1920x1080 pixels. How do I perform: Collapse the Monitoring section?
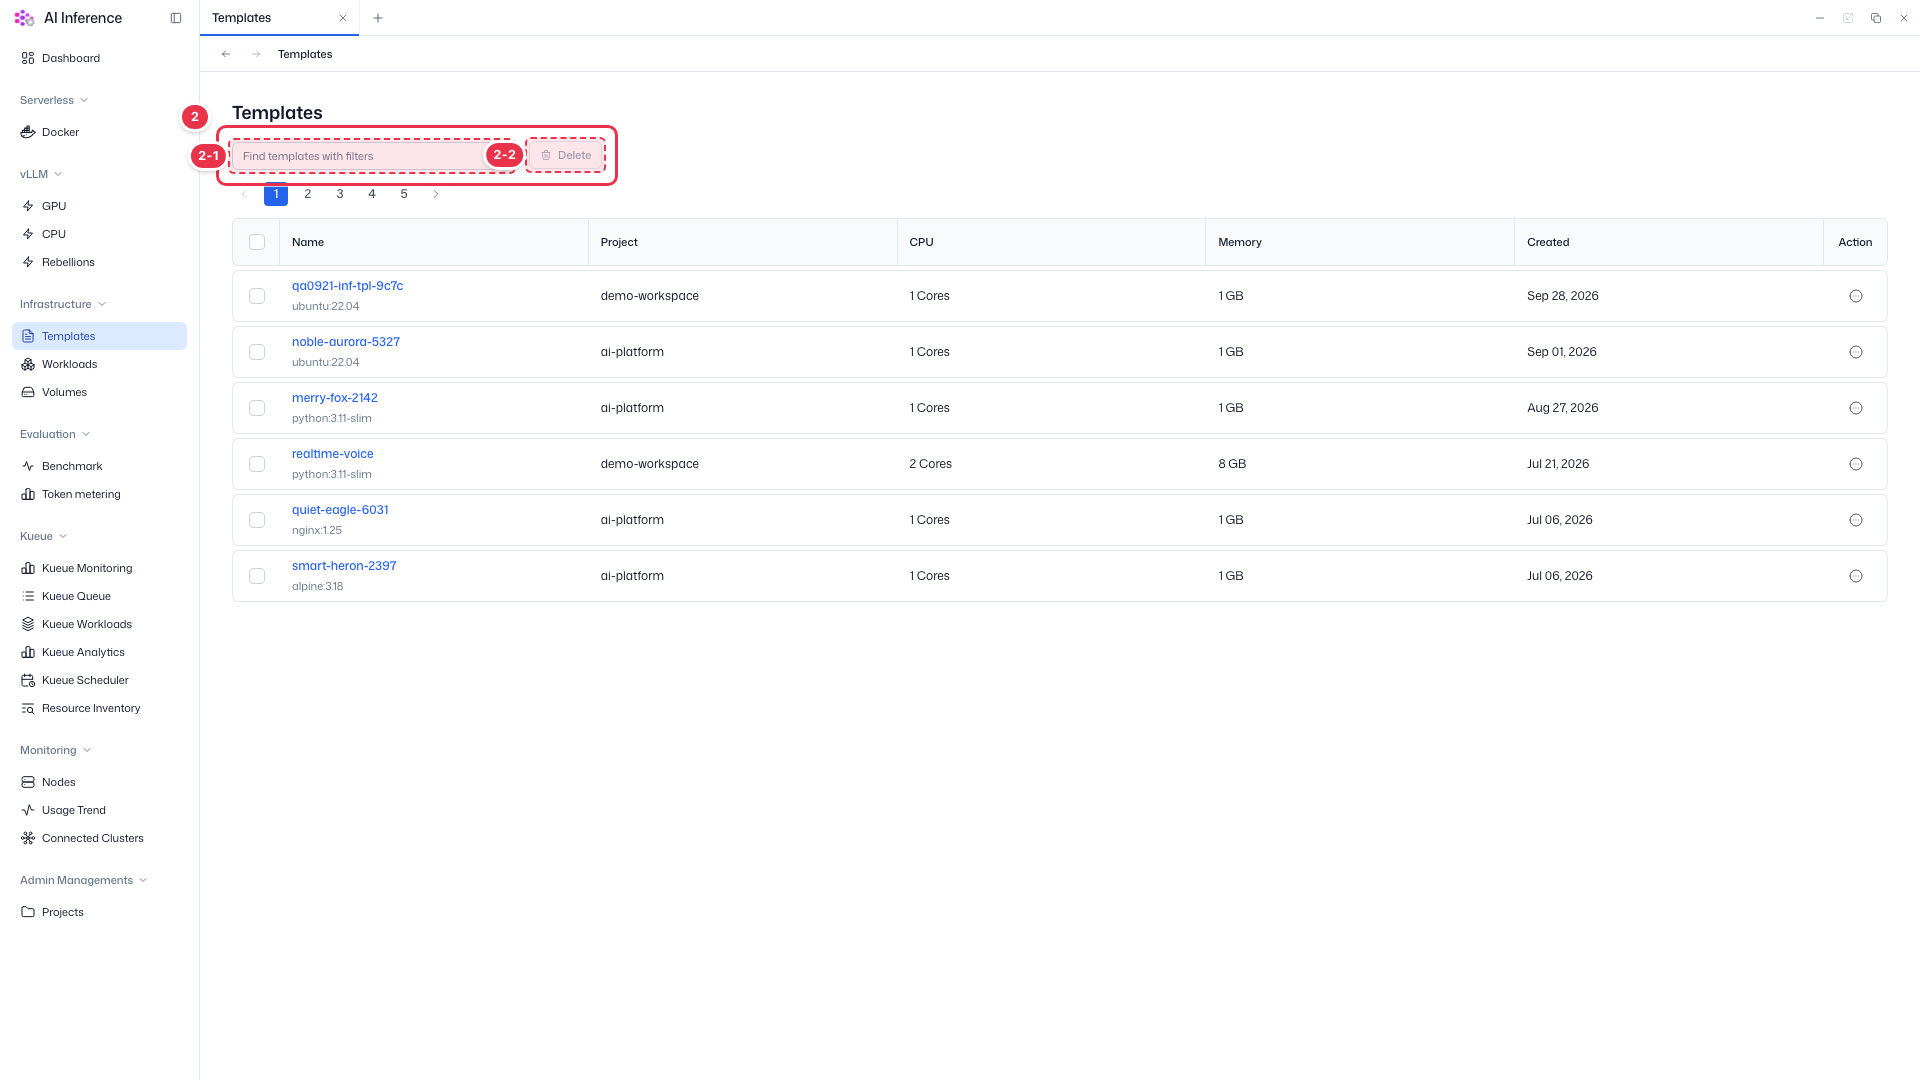[x=56, y=750]
